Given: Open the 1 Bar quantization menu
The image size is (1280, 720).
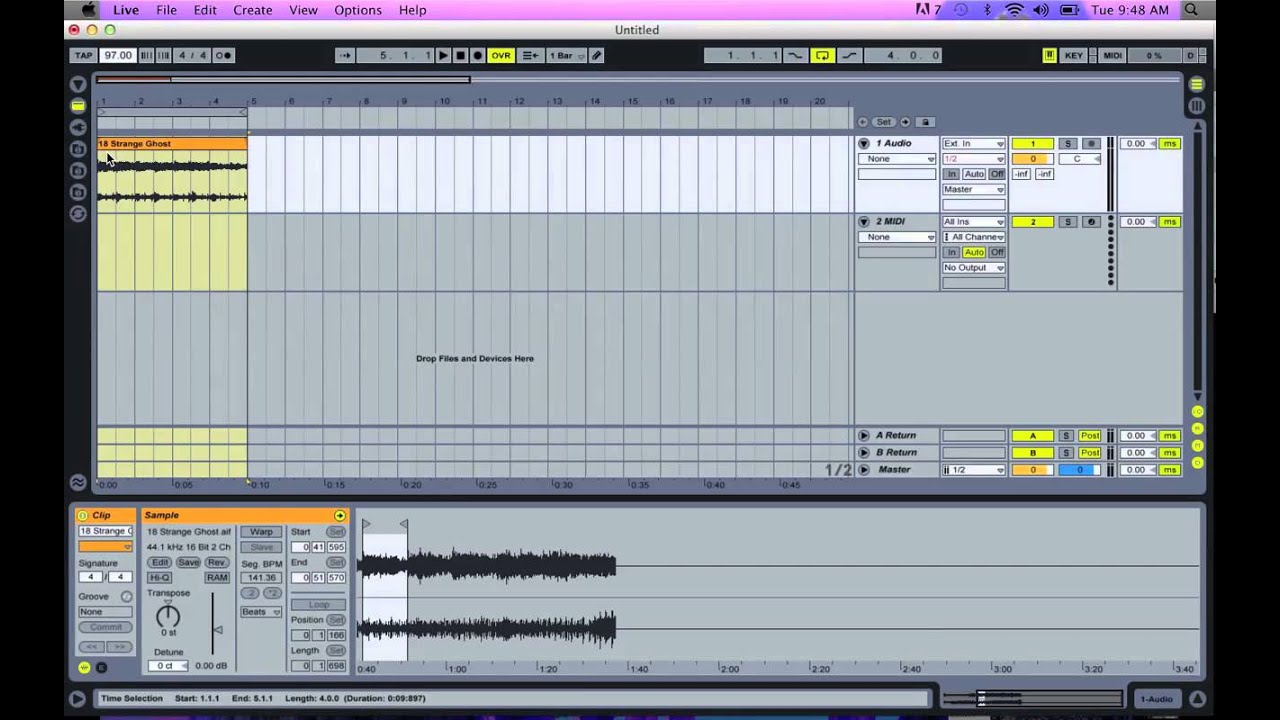Looking at the screenshot, I should (x=565, y=55).
